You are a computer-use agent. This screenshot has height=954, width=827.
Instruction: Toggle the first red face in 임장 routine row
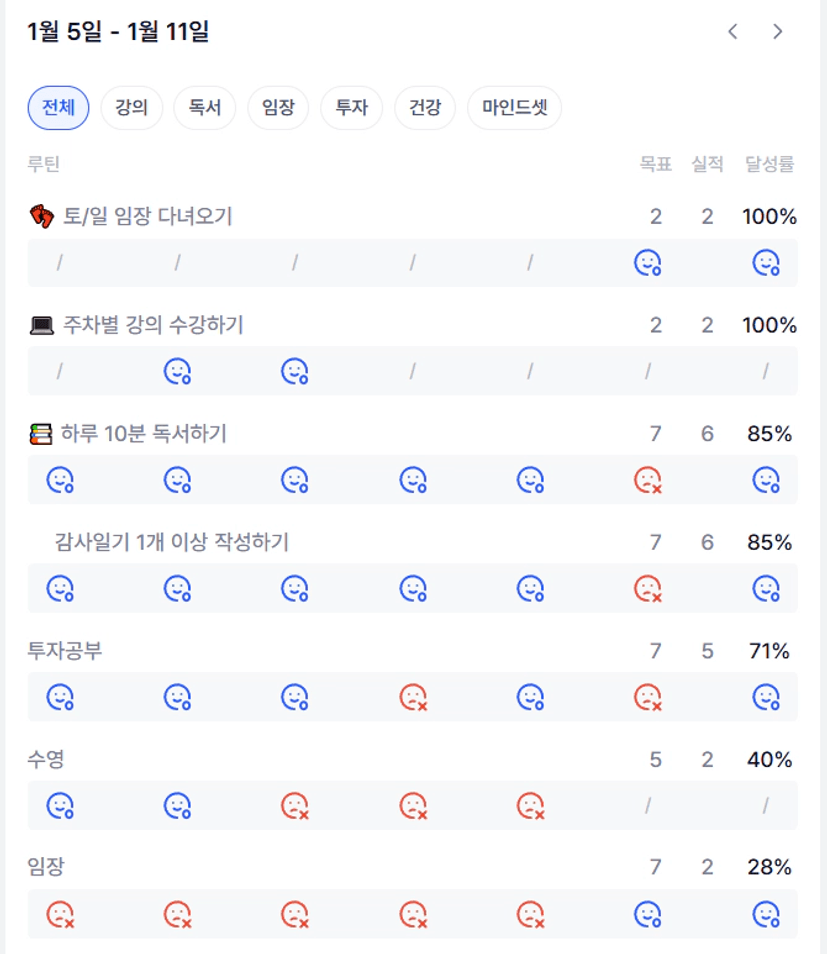coord(60,914)
